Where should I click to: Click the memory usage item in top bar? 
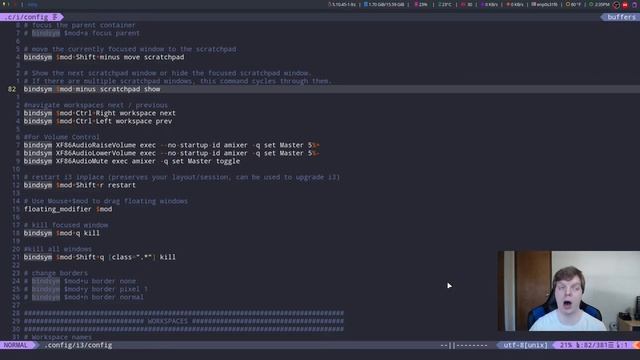pyautogui.click(x=384, y=4)
